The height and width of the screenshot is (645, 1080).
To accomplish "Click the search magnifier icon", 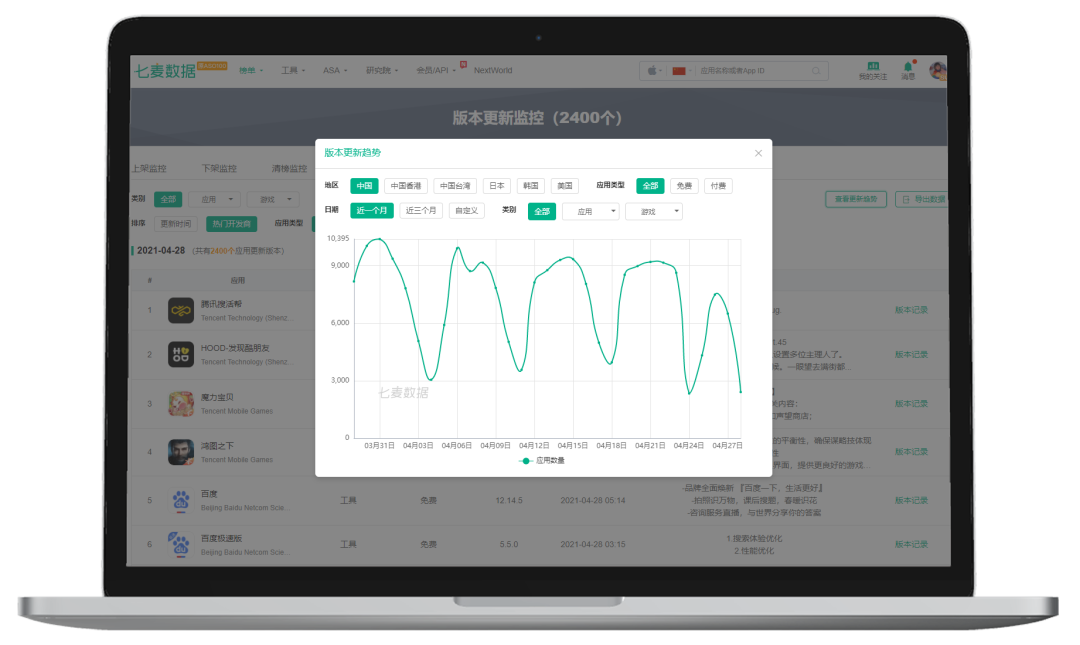I will click(x=816, y=71).
